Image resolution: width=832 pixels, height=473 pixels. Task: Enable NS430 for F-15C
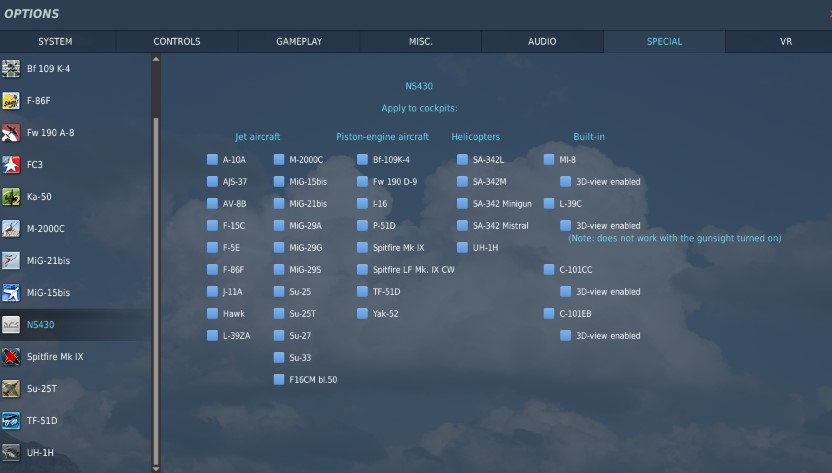coord(212,226)
